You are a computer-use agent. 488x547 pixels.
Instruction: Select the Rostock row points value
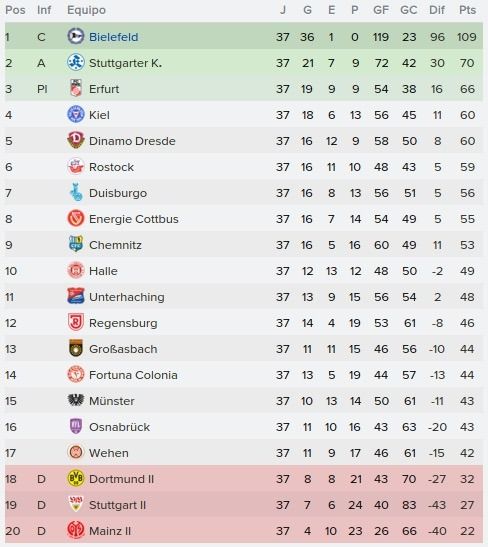467,167
